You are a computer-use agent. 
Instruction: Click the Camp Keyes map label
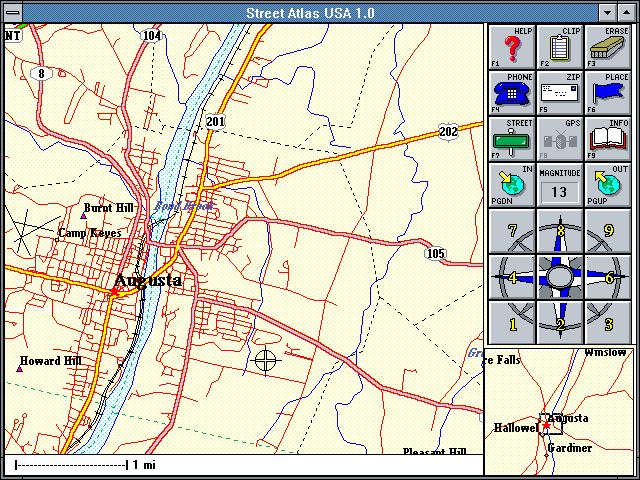(x=90, y=233)
